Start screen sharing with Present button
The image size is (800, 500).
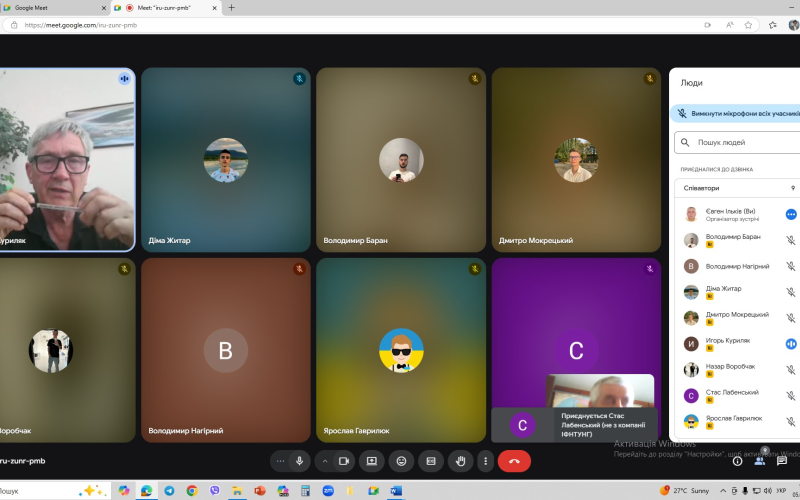tap(371, 461)
